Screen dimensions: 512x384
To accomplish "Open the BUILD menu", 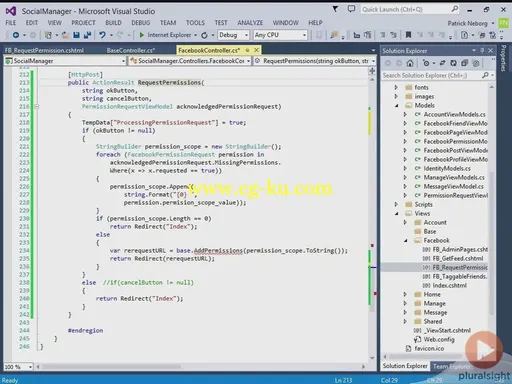I will (113, 23).
